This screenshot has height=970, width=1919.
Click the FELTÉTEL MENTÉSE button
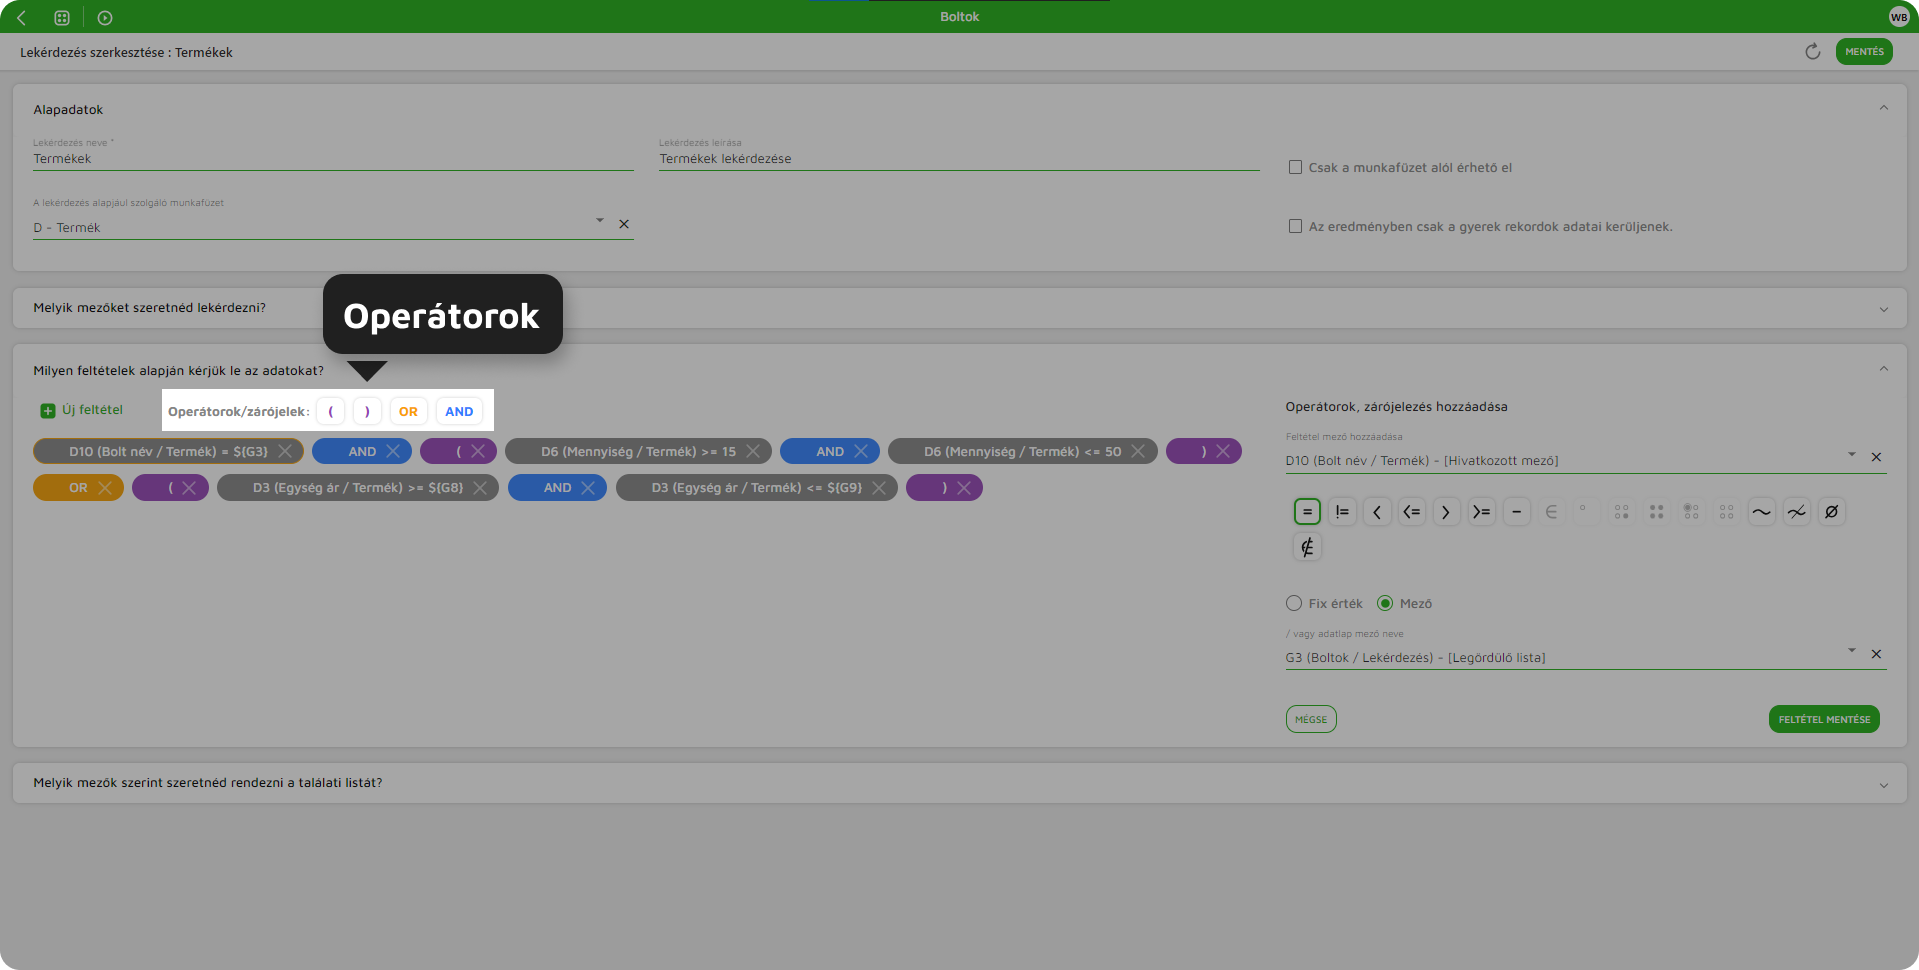1824,719
